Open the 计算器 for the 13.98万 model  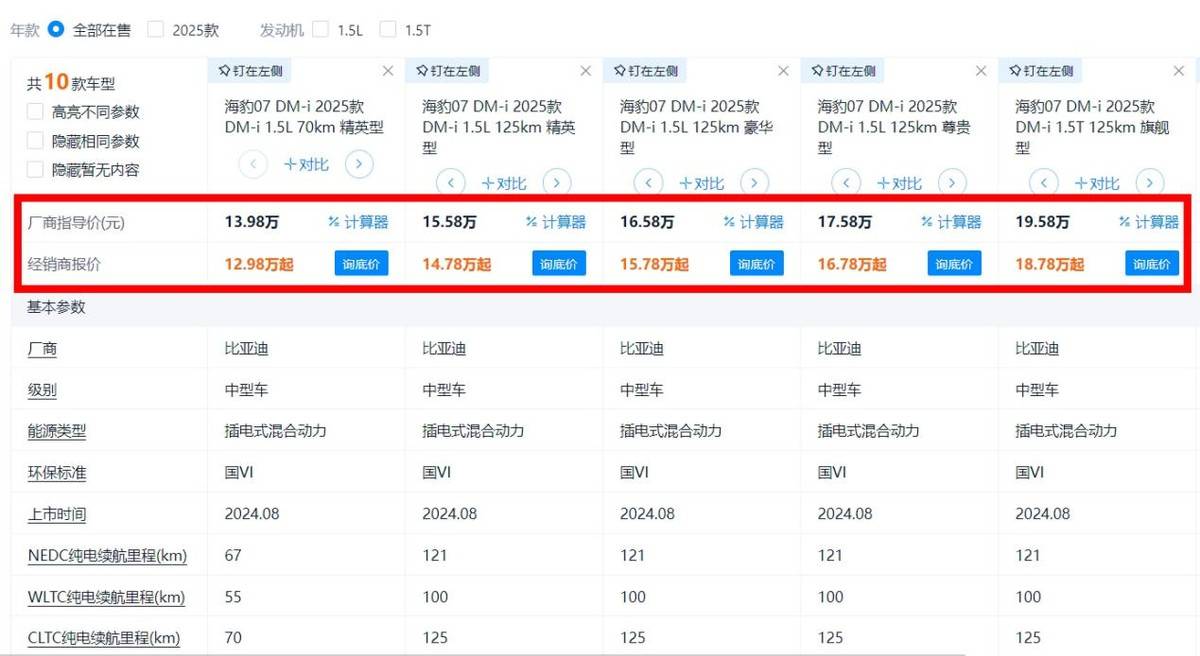[x=358, y=222]
